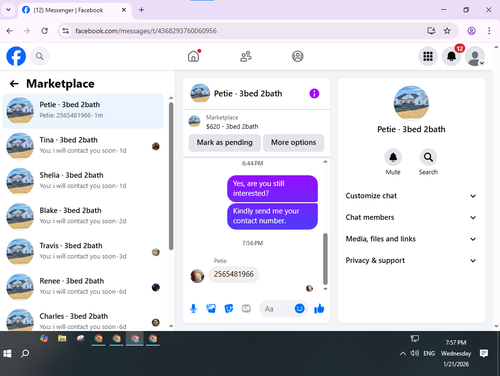Open Facebook search magnifier

tap(40, 56)
